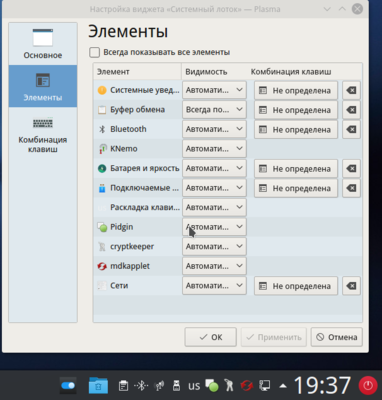Image resolution: width=382 pixels, height=400 pixels.
Task: Set shortcut for Системные уведомления row
Action: (x=296, y=90)
